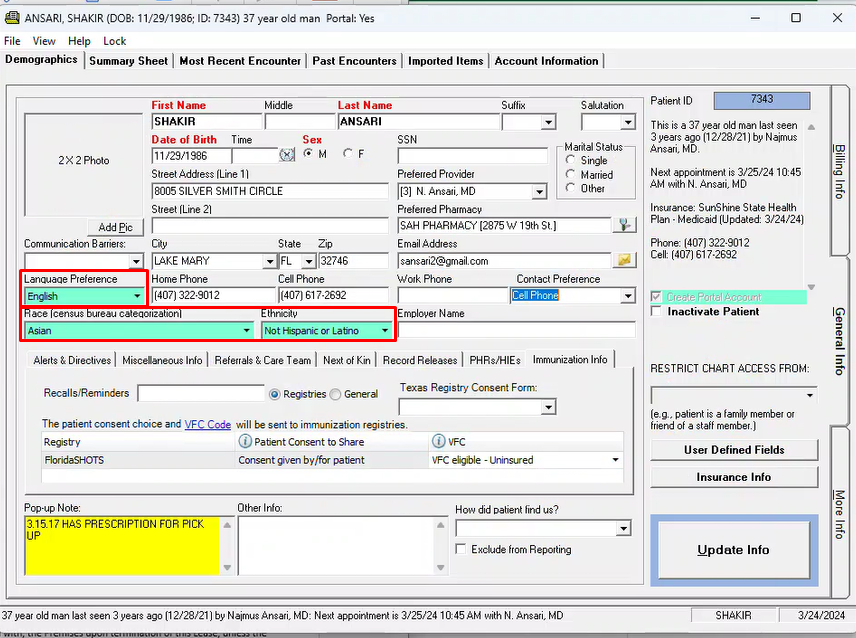
Task: Expand the Preferred Provider dropdown
Action: 540,191
